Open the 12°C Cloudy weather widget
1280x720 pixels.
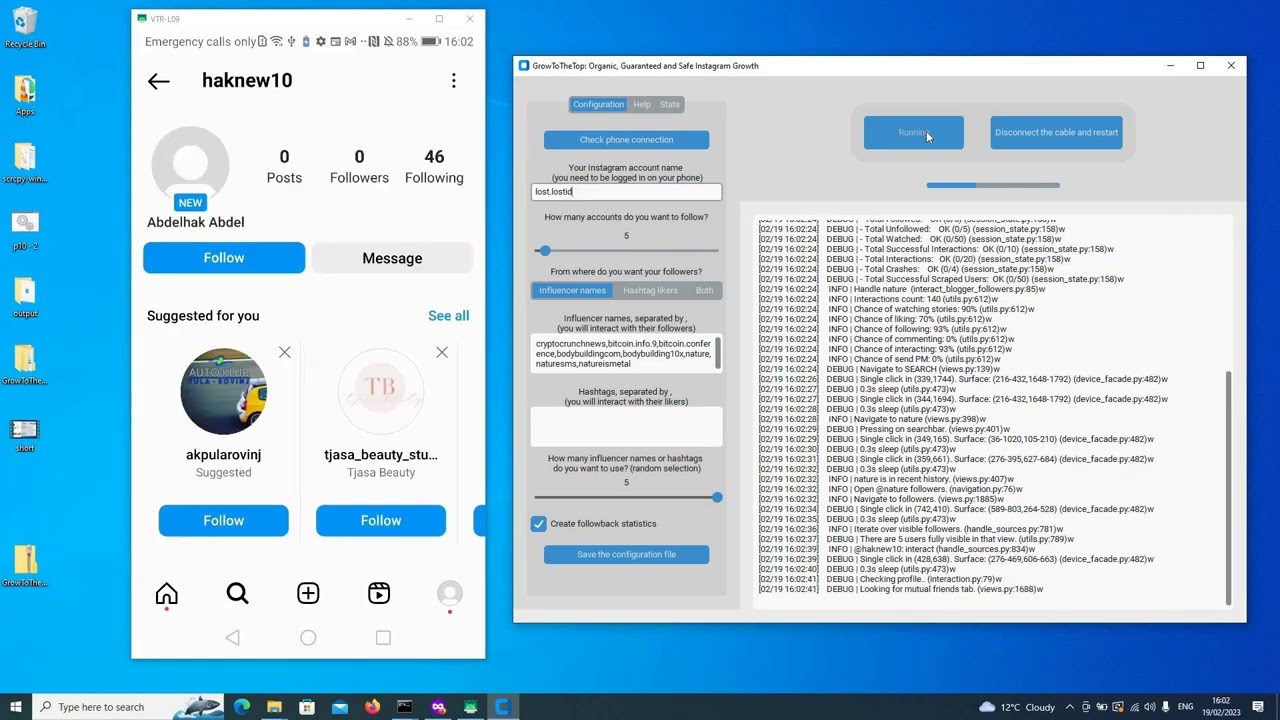coord(1017,707)
